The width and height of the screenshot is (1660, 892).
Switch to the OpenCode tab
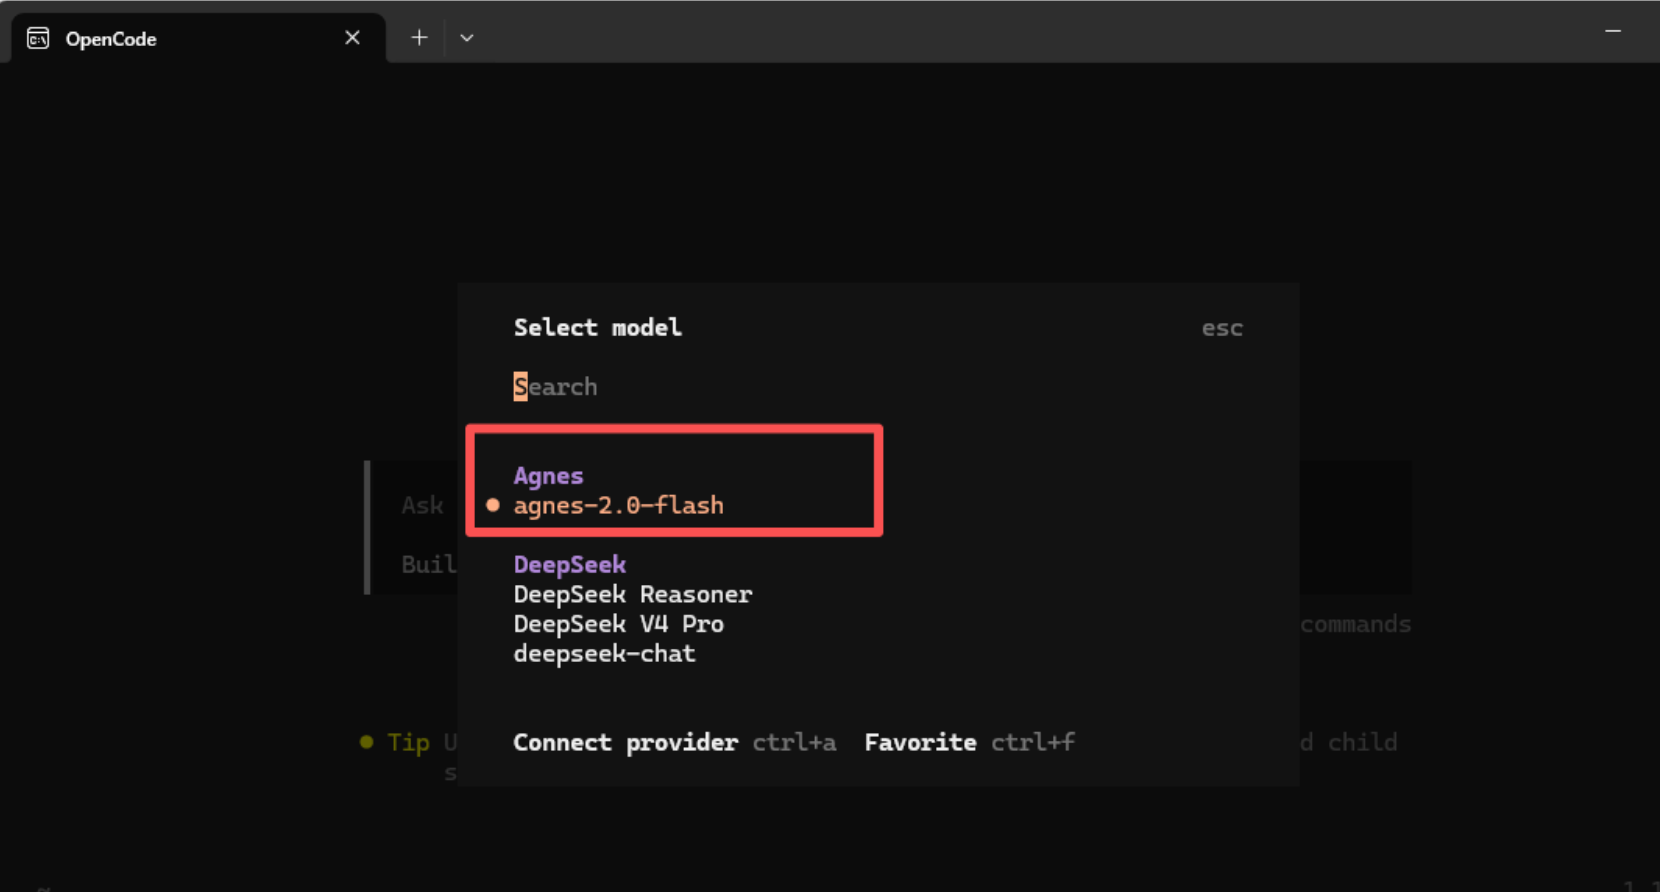pyautogui.click(x=198, y=38)
